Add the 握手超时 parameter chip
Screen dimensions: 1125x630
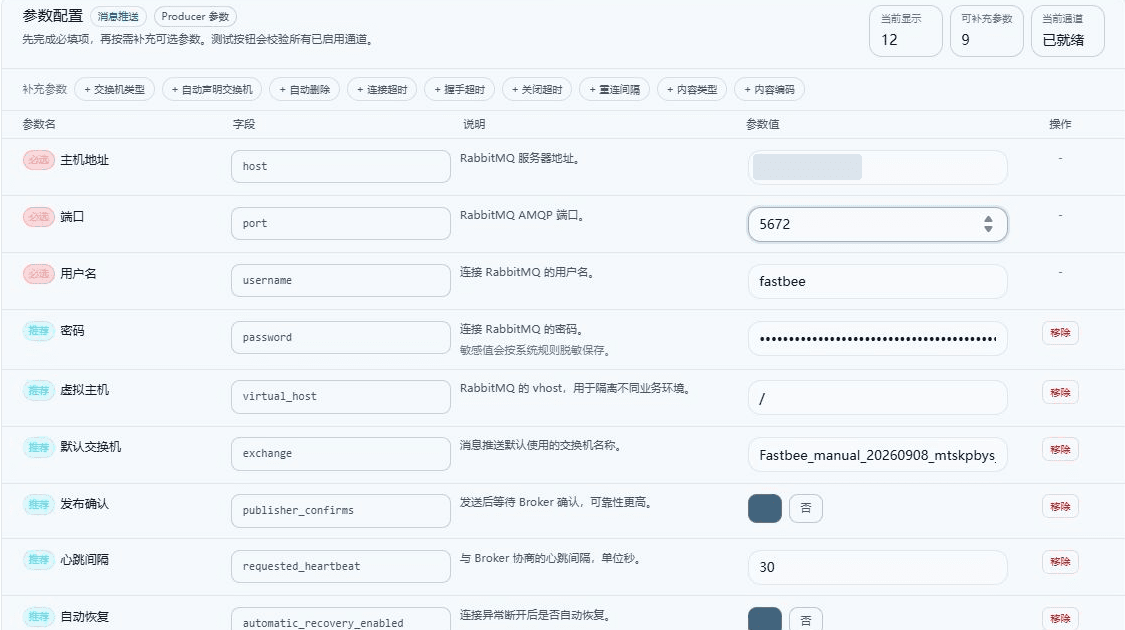[x=459, y=90]
